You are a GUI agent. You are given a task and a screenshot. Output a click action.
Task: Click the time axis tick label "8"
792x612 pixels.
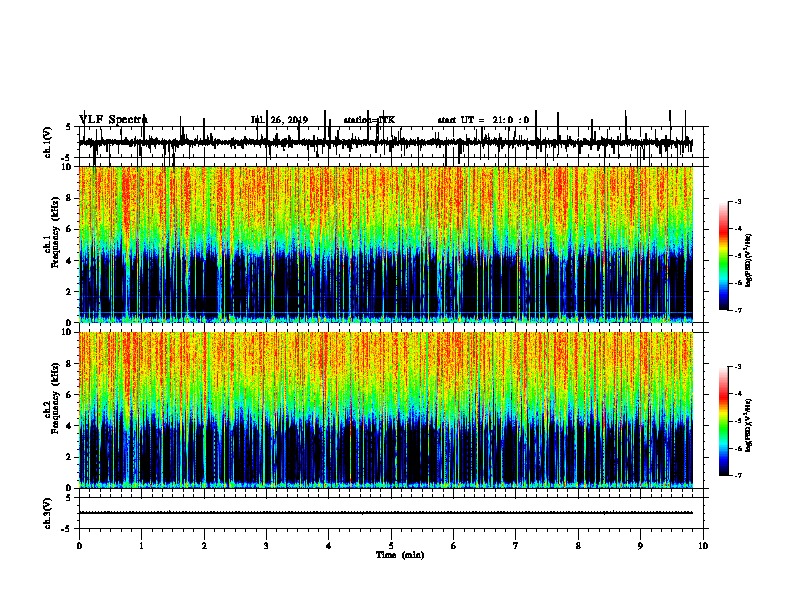[578, 546]
